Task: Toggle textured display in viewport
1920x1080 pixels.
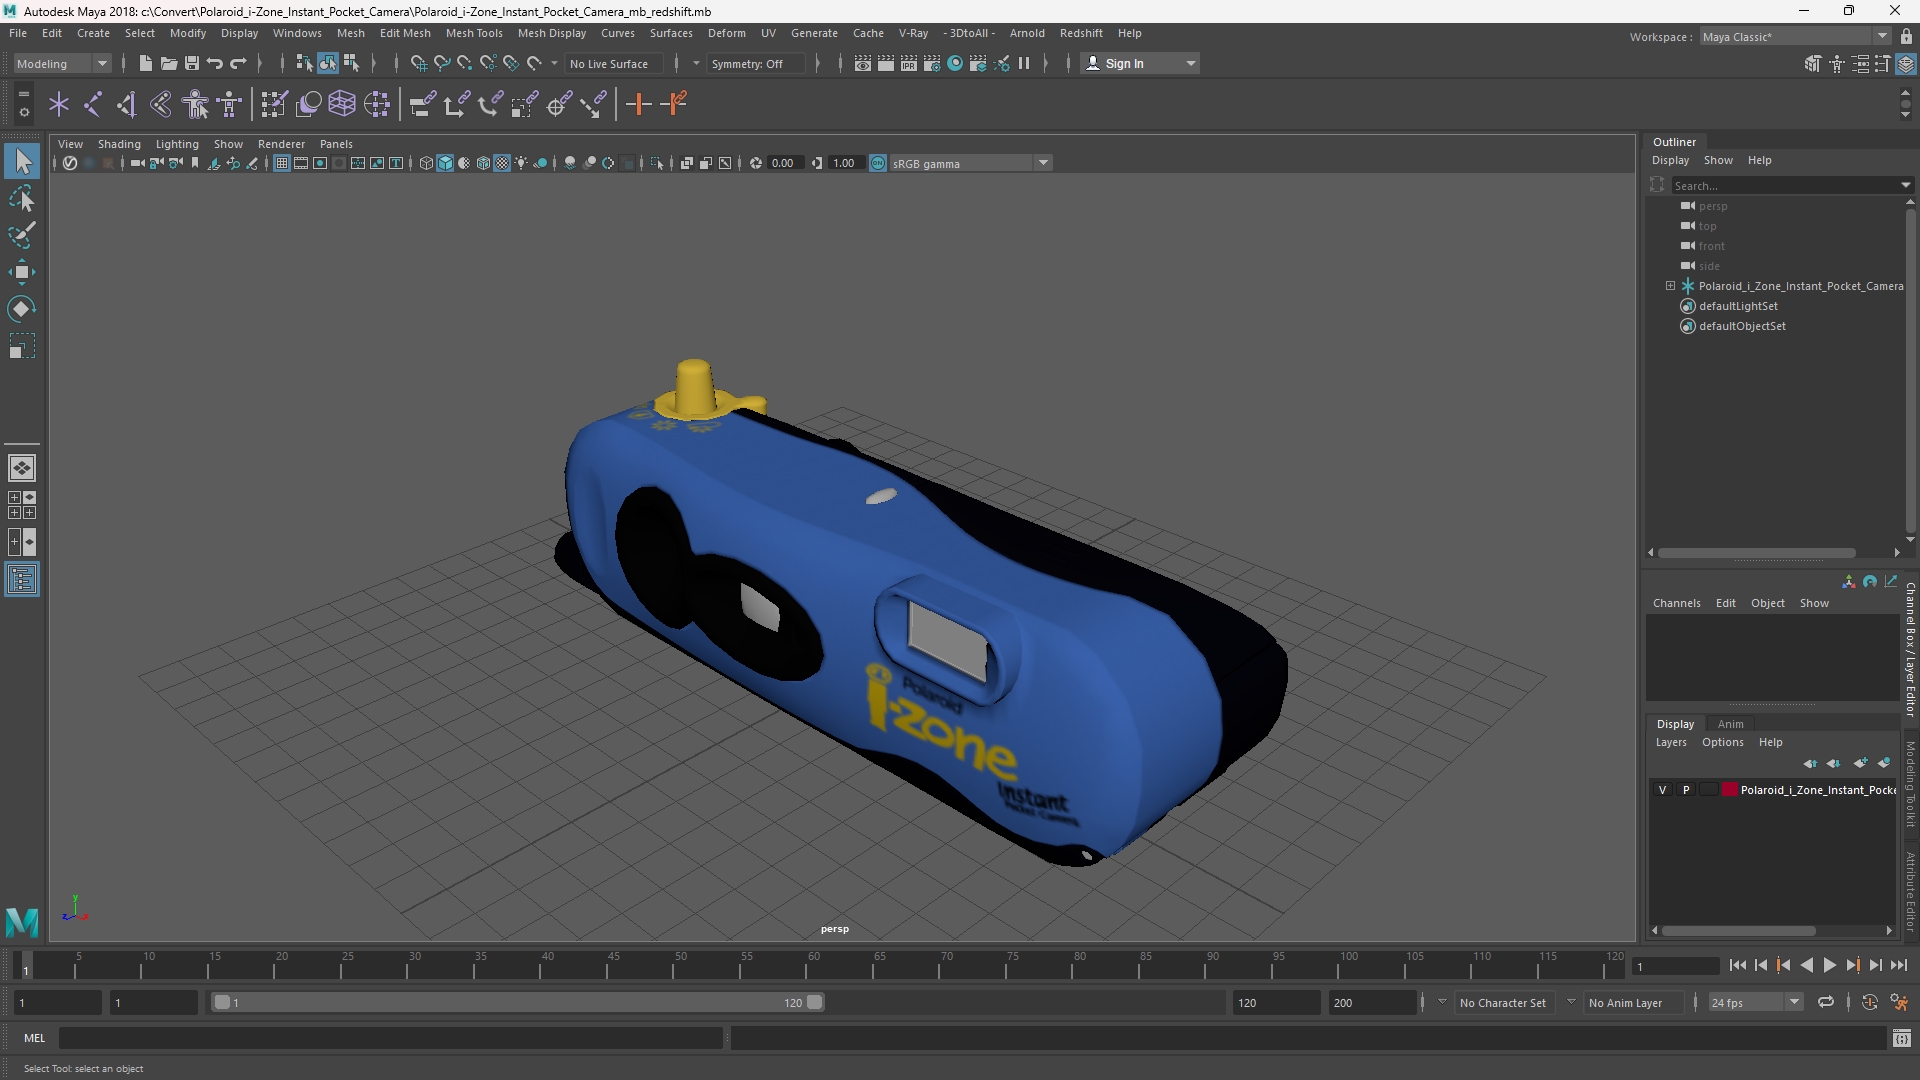Action: tap(502, 163)
